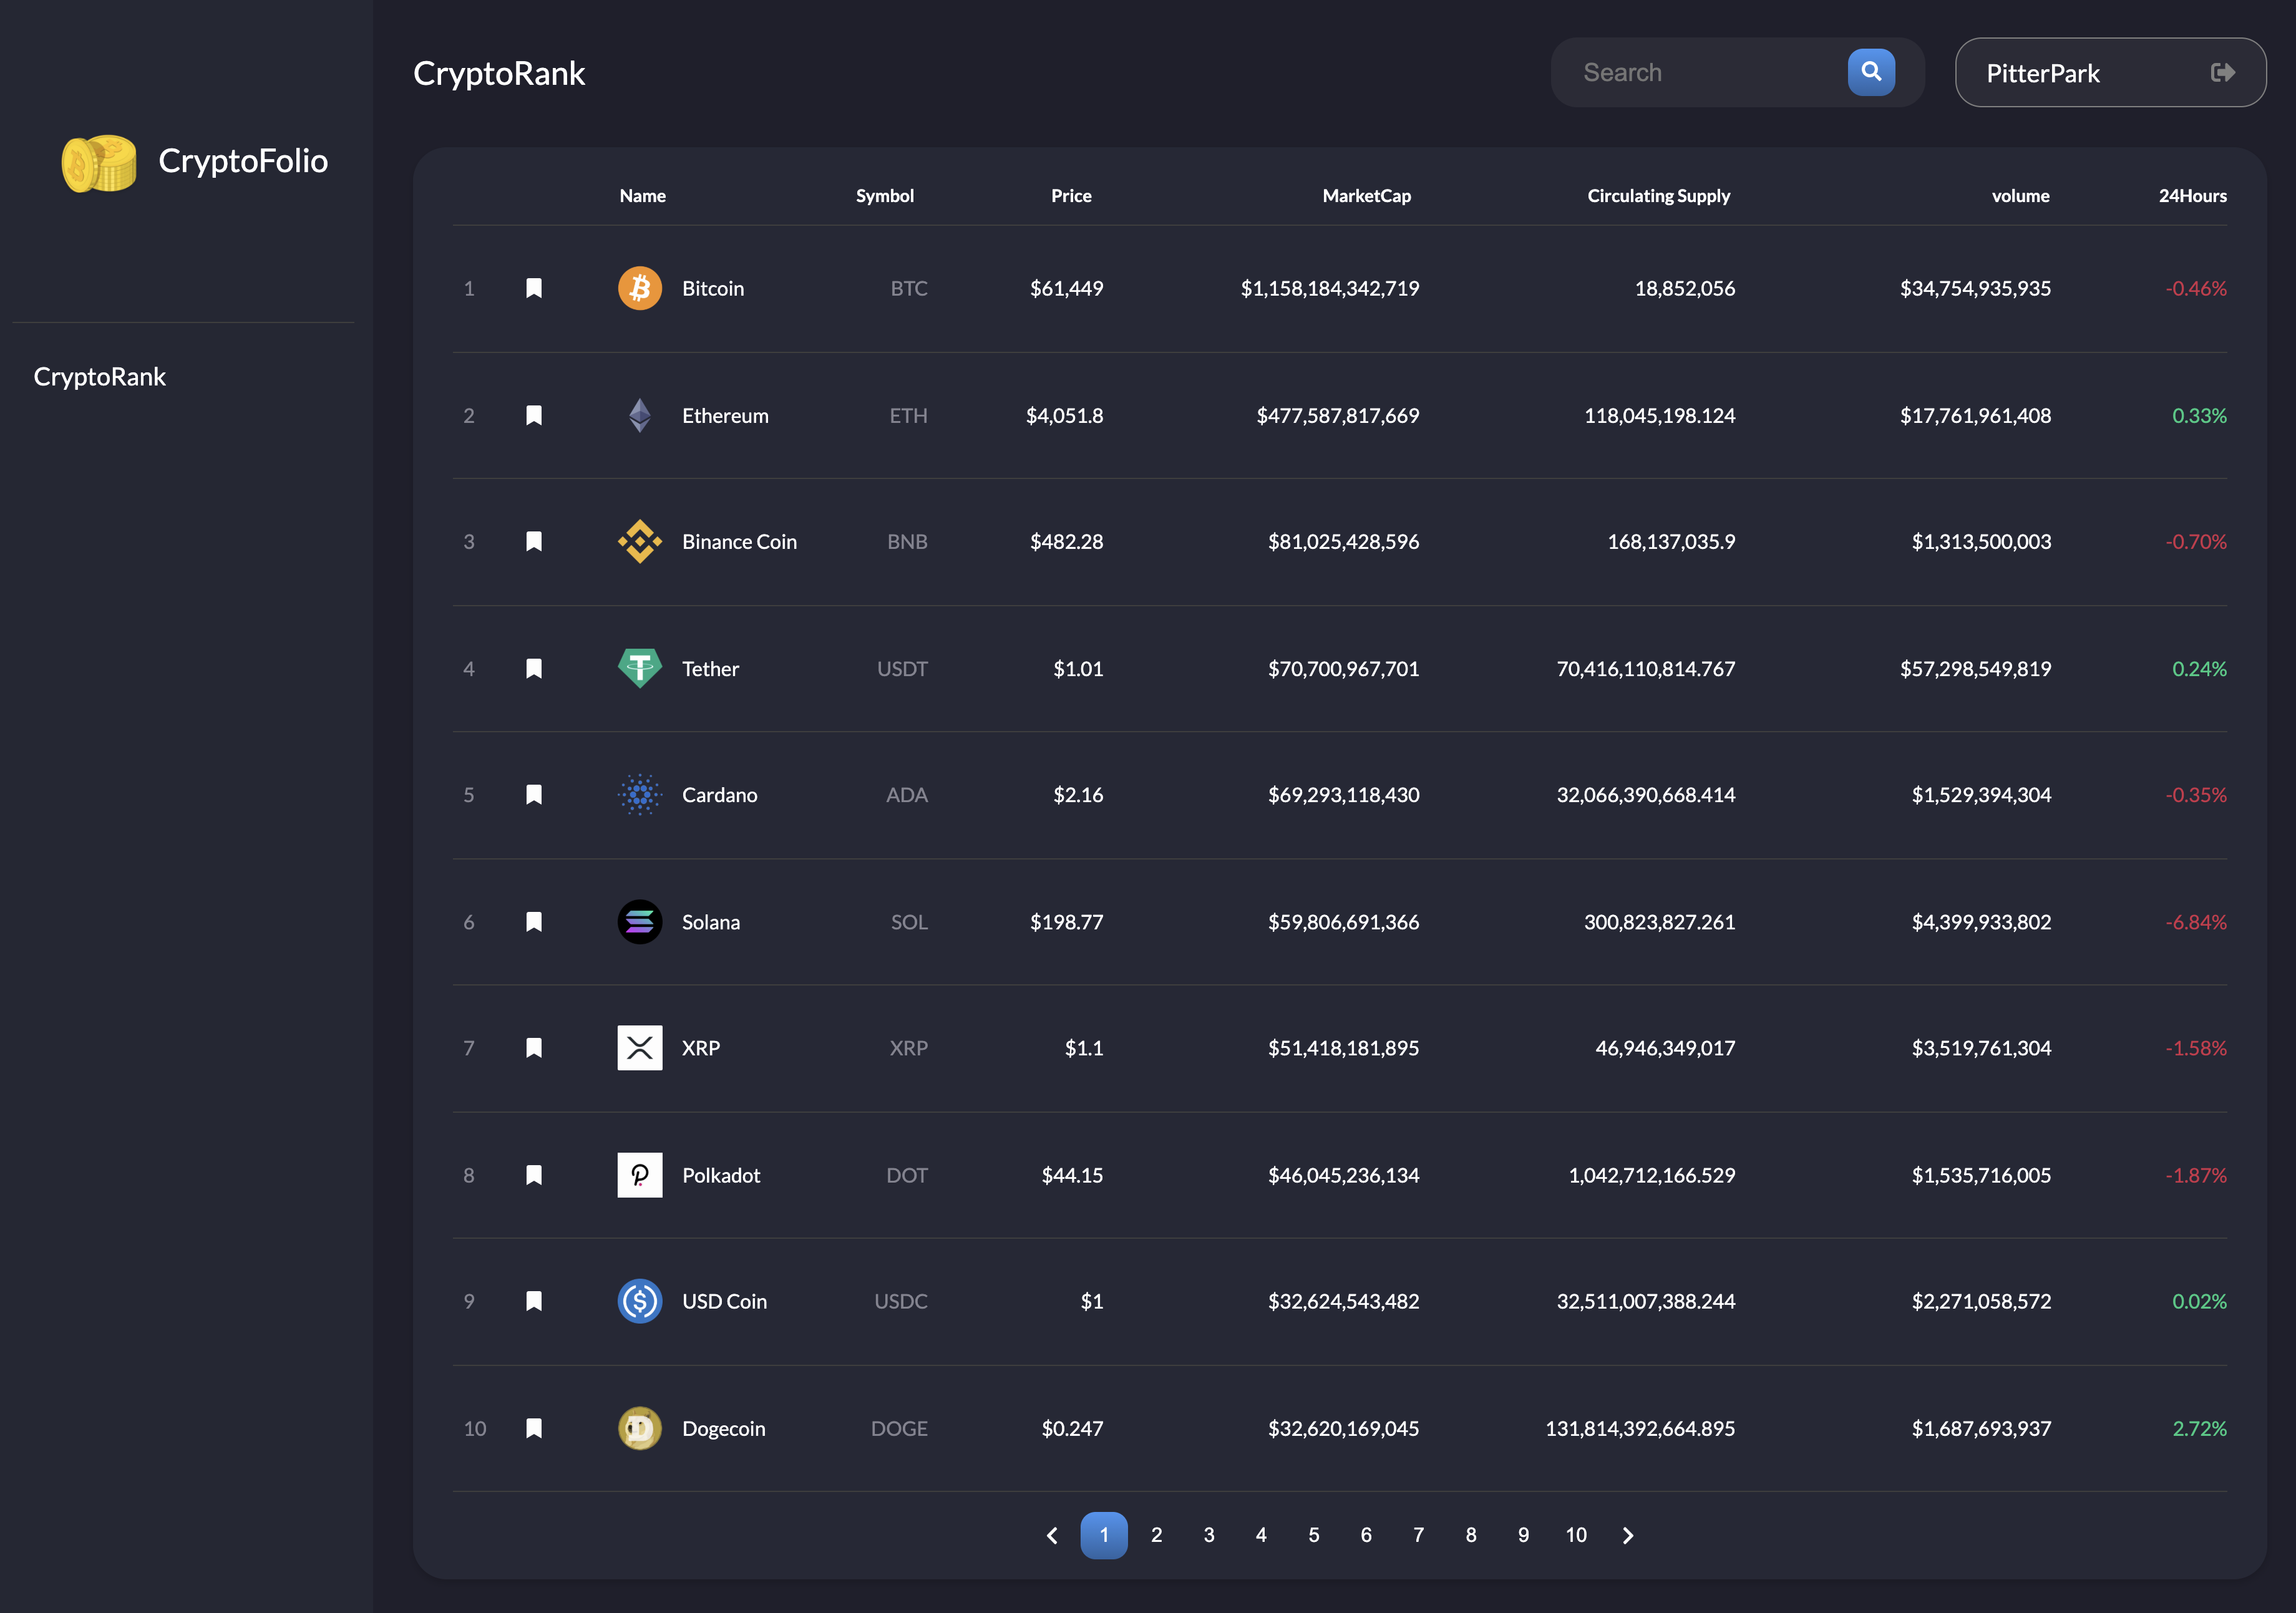Image resolution: width=2296 pixels, height=1613 pixels.
Task: Jump to page 7 in pagination
Action: pyautogui.click(x=1418, y=1535)
